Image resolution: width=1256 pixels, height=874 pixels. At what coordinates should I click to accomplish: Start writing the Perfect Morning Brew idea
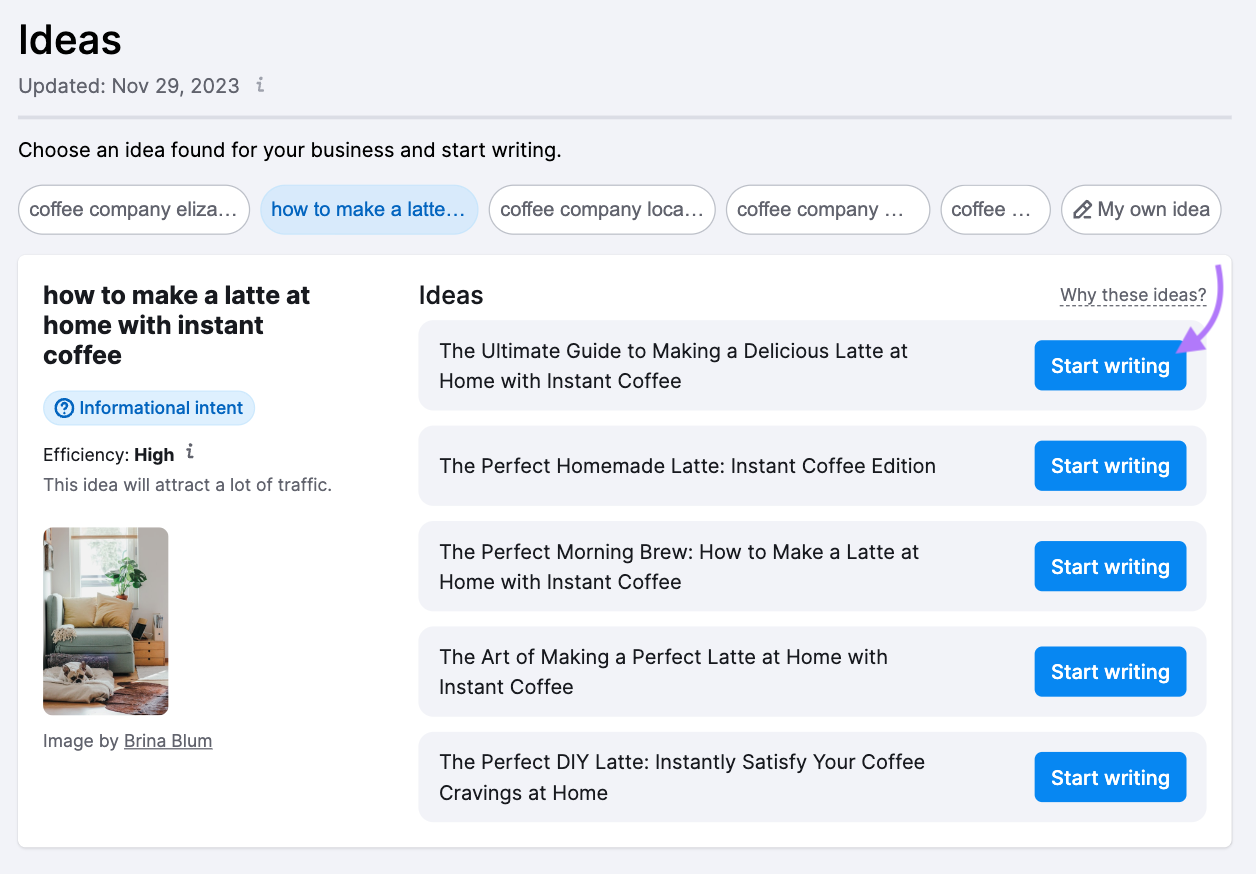tap(1110, 567)
